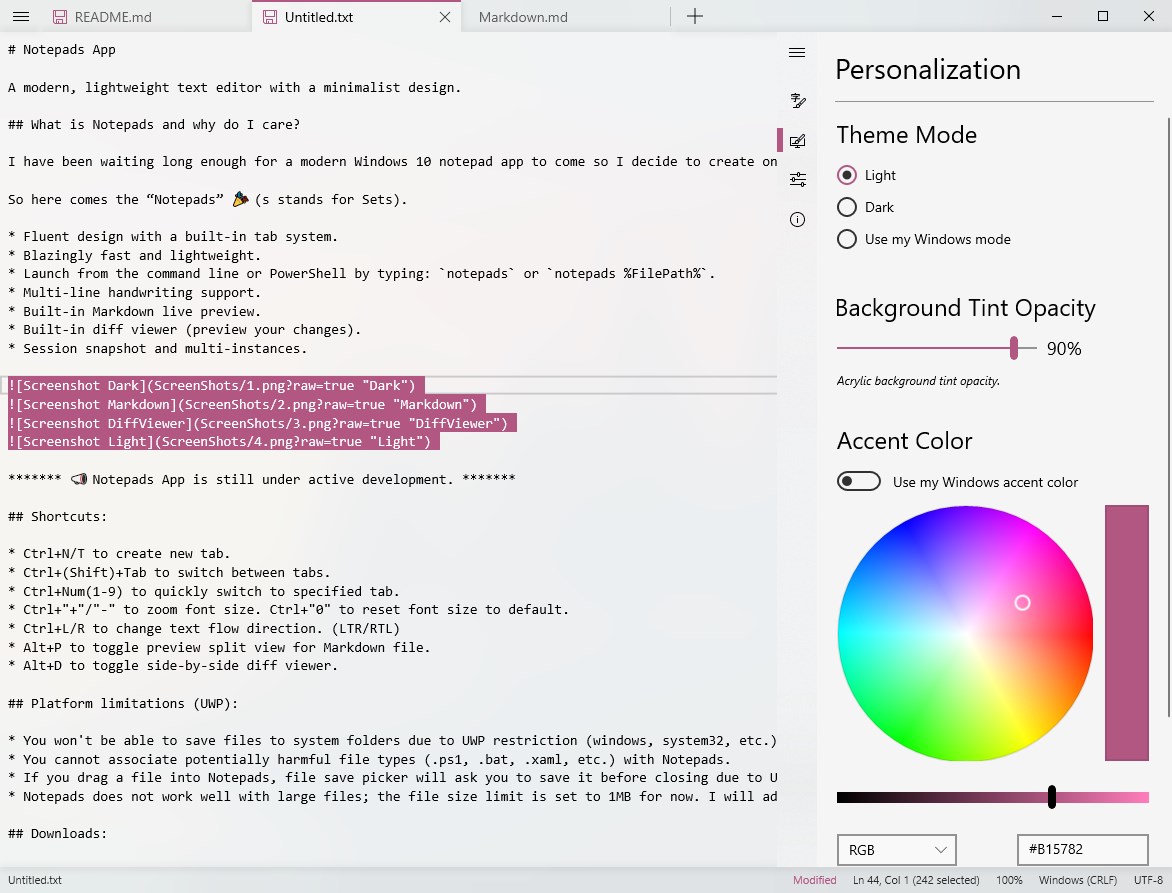This screenshot has height=893, width=1172.
Task: Click the #B15782 hex color input field
Action: tap(1082, 849)
